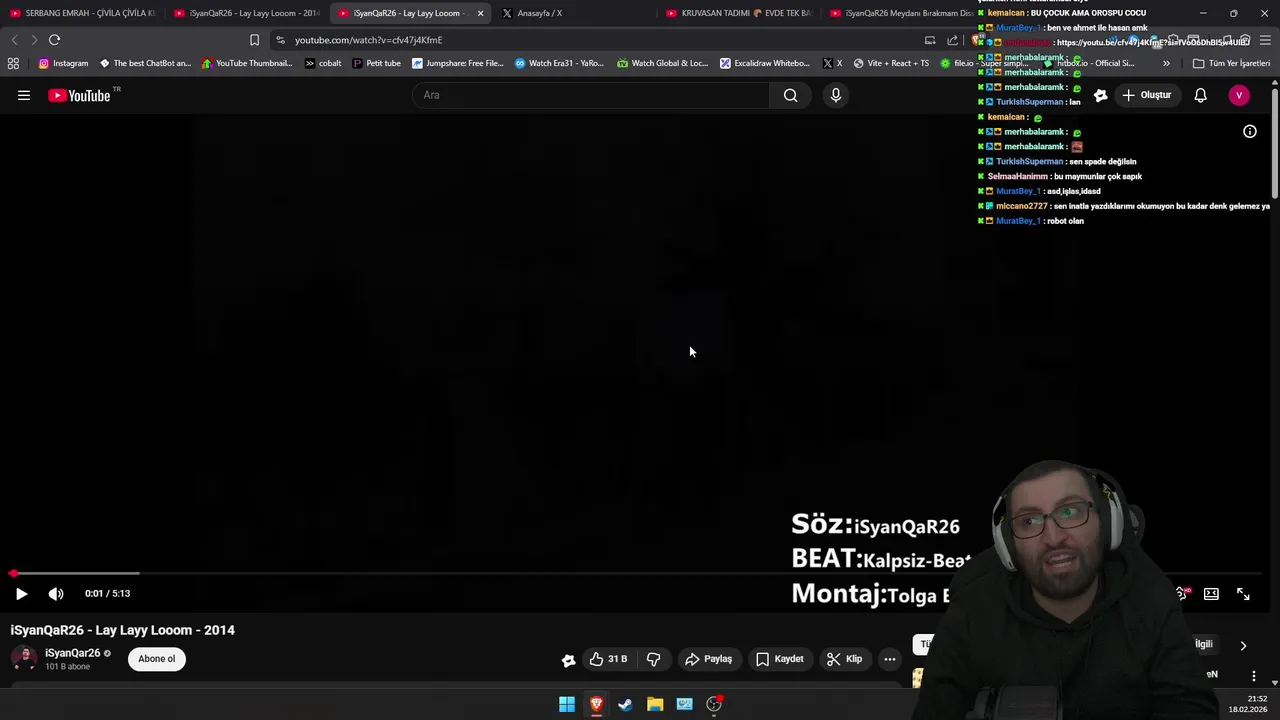This screenshot has width=1280, height=720.
Task: Reload the page
Action: point(54,40)
